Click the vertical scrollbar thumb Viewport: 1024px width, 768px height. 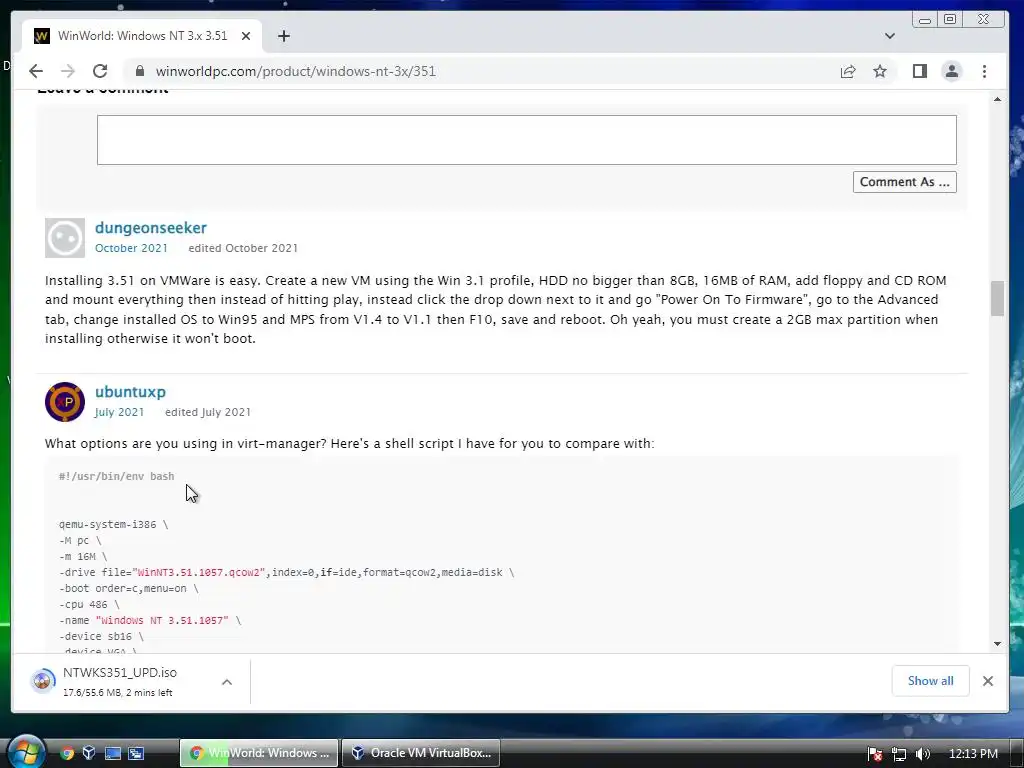(997, 298)
